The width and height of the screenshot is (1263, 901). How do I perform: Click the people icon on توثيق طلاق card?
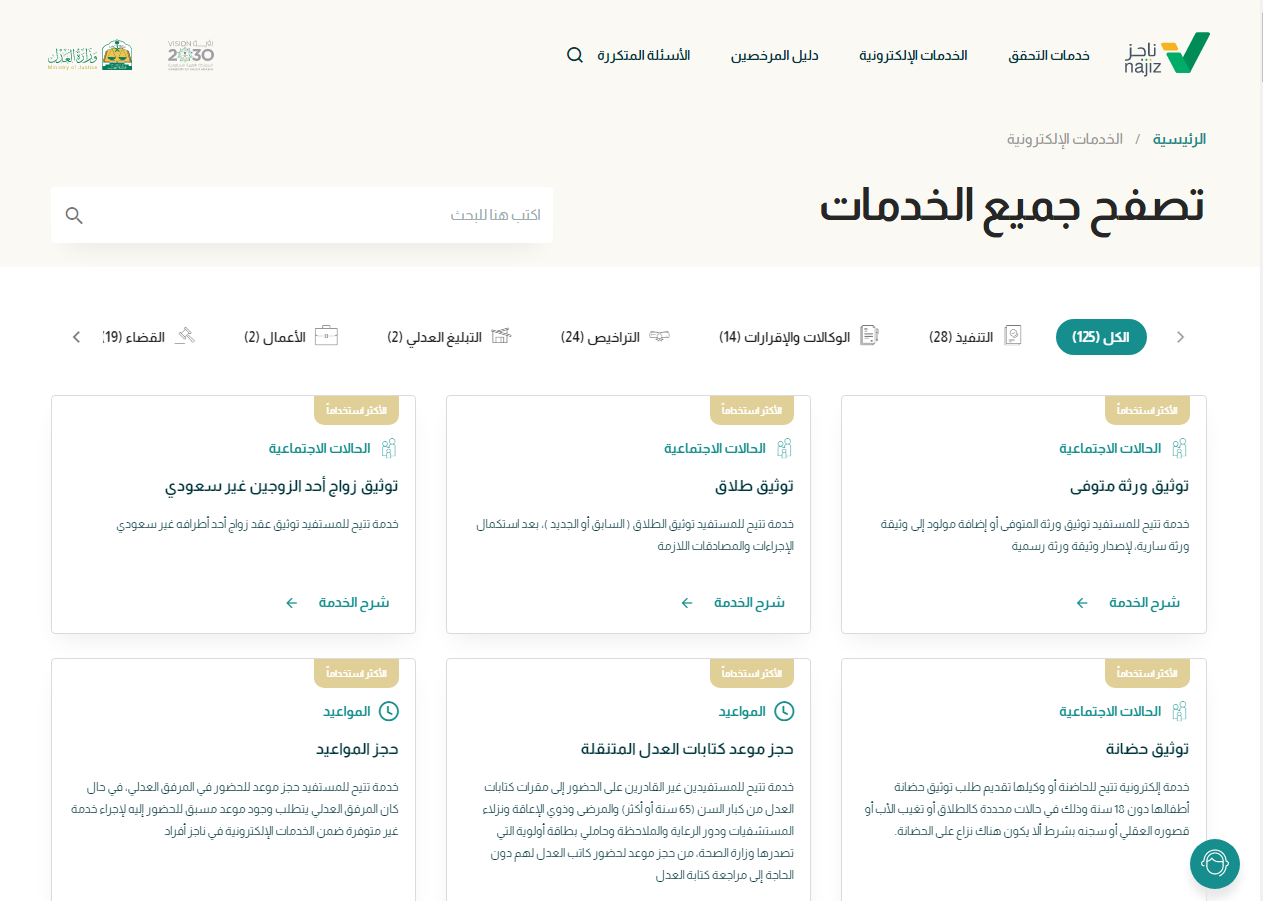pyautogui.click(x=785, y=448)
